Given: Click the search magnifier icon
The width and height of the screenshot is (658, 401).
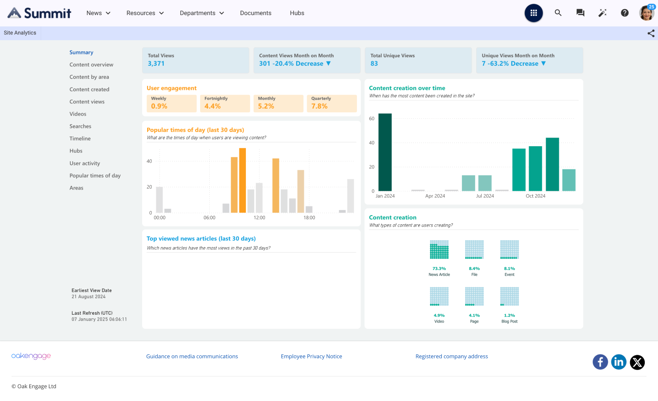Looking at the screenshot, I should [x=558, y=13].
